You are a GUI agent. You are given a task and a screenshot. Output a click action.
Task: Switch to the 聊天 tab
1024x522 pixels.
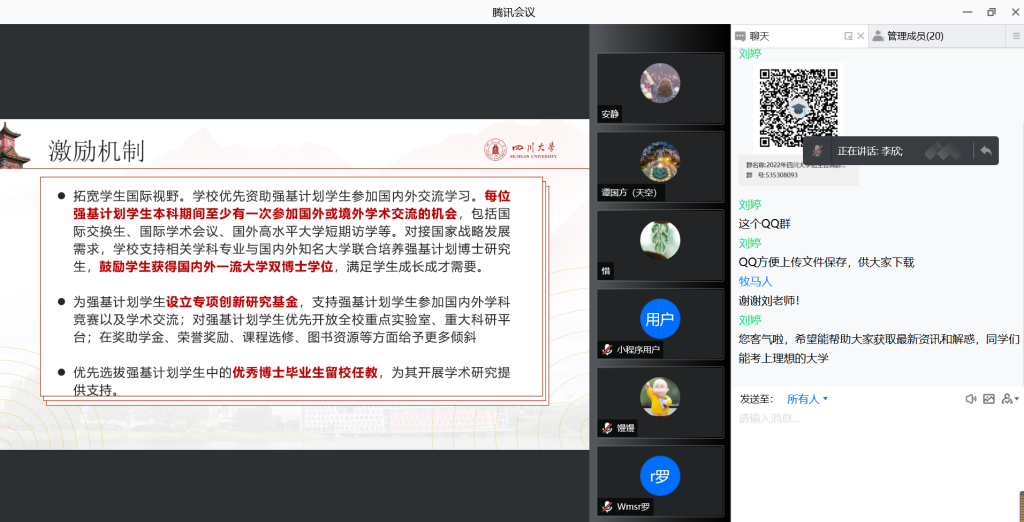pyautogui.click(x=760, y=36)
